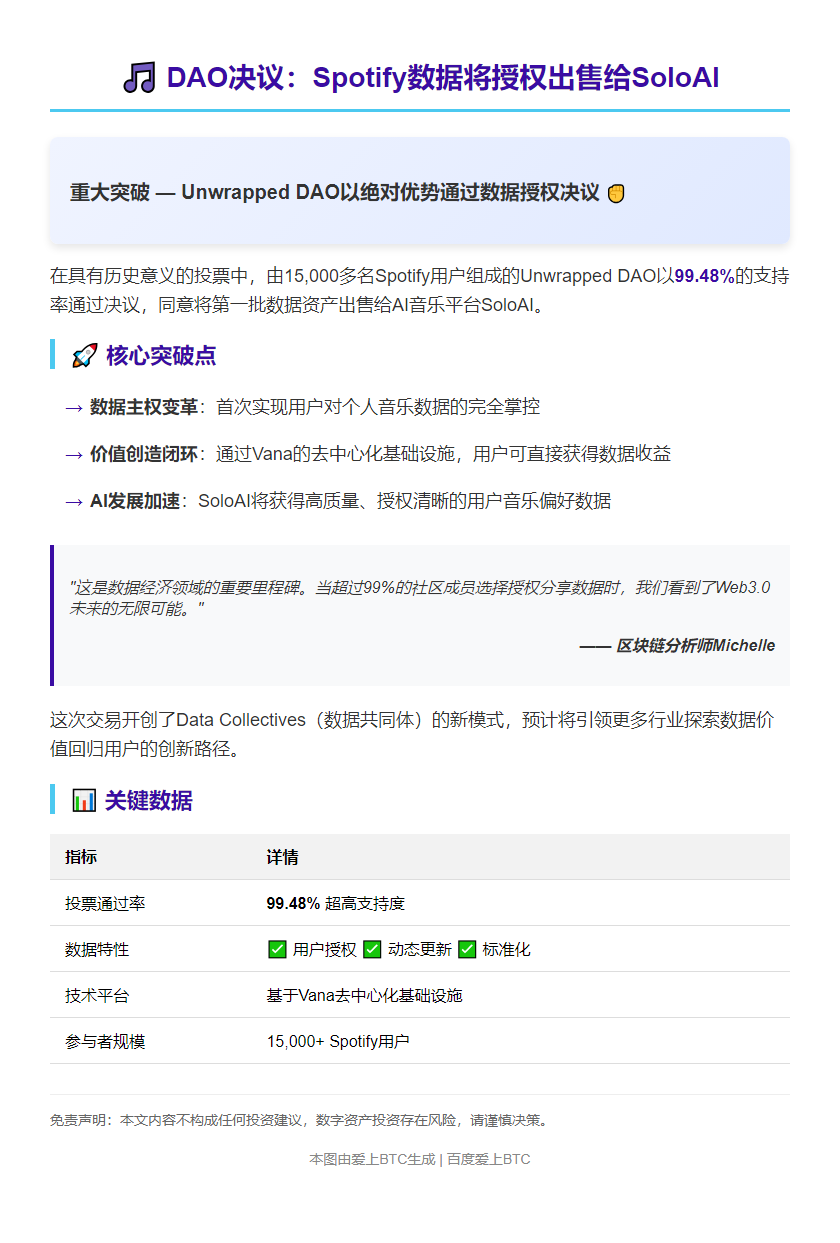Click the 指标 table column header
This screenshot has height=1243, width=840.
pyautogui.click(x=81, y=857)
